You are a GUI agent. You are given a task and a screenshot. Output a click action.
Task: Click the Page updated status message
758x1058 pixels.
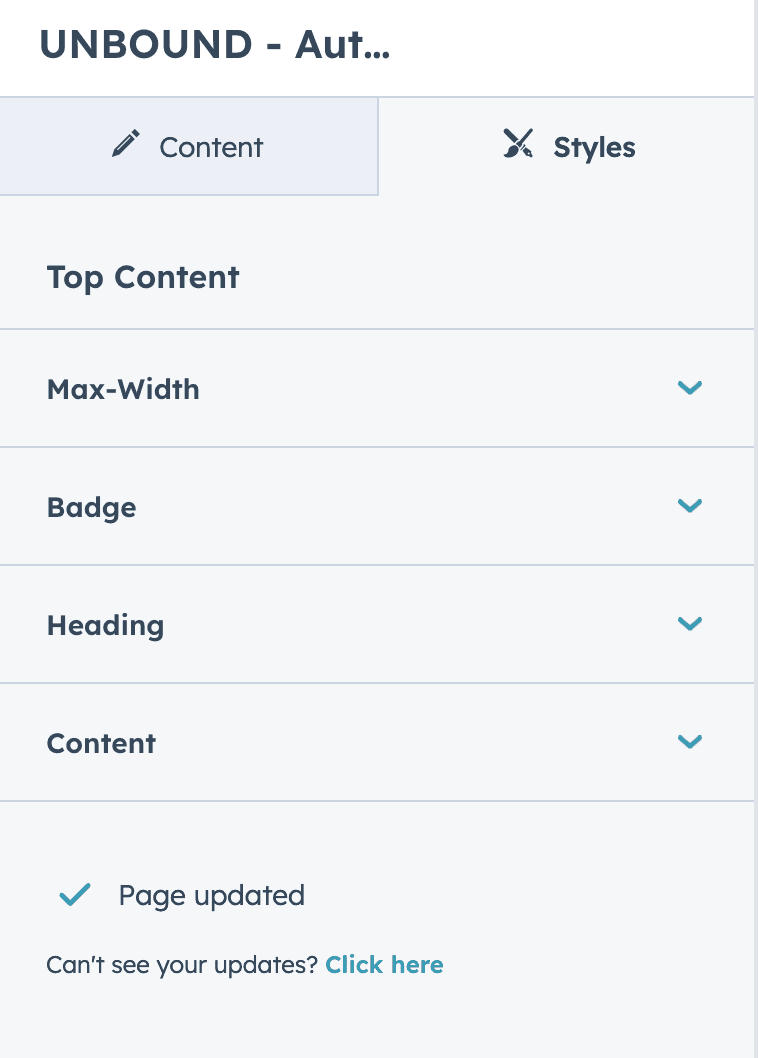pos(211,895)
